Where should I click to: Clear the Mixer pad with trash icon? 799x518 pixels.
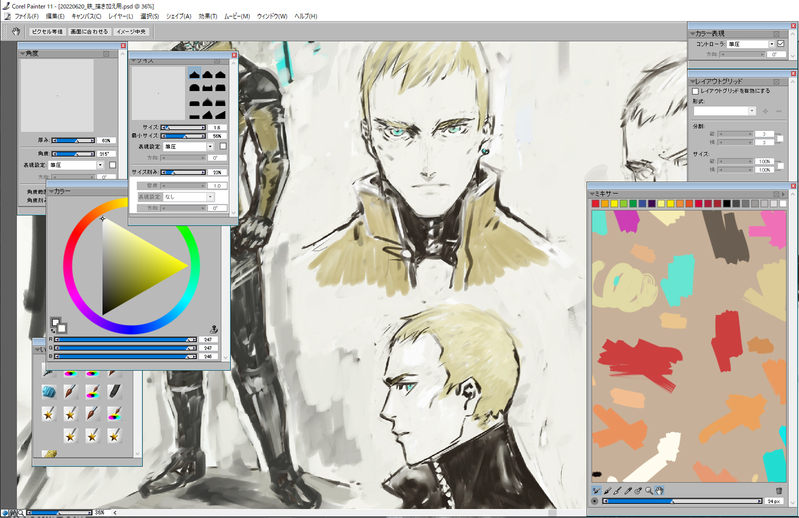point(779,490)
